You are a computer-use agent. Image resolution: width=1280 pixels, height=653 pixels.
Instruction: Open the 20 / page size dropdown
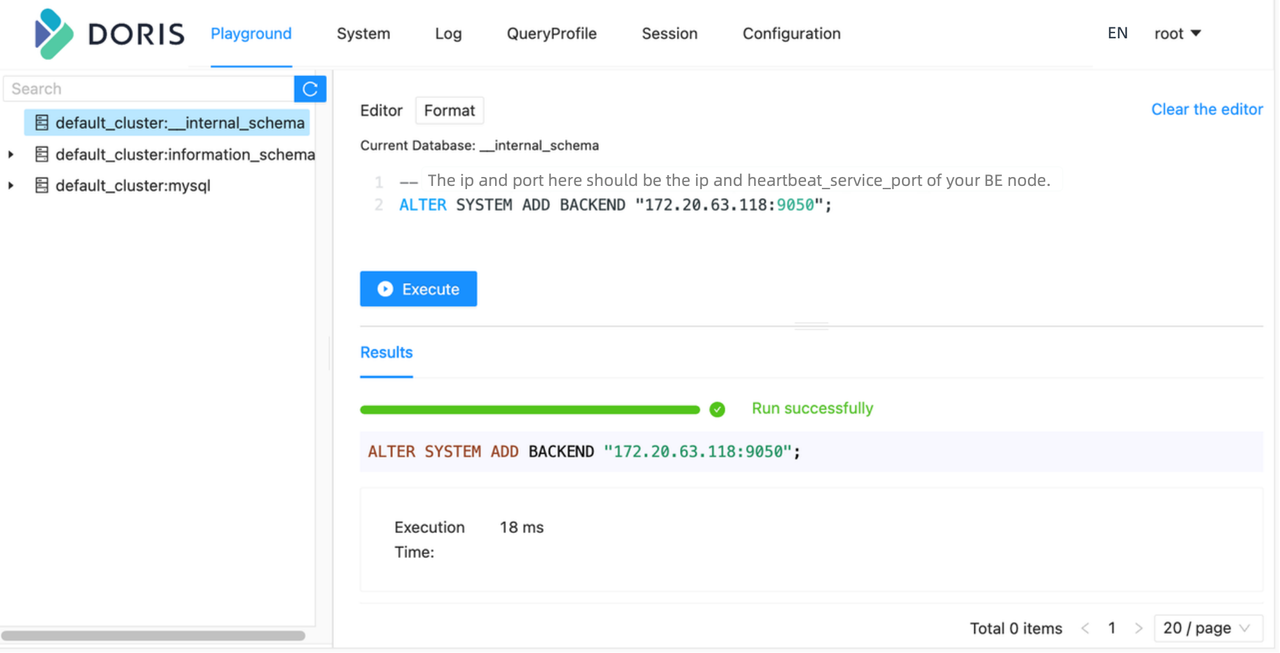click(x=1207, y=628)
